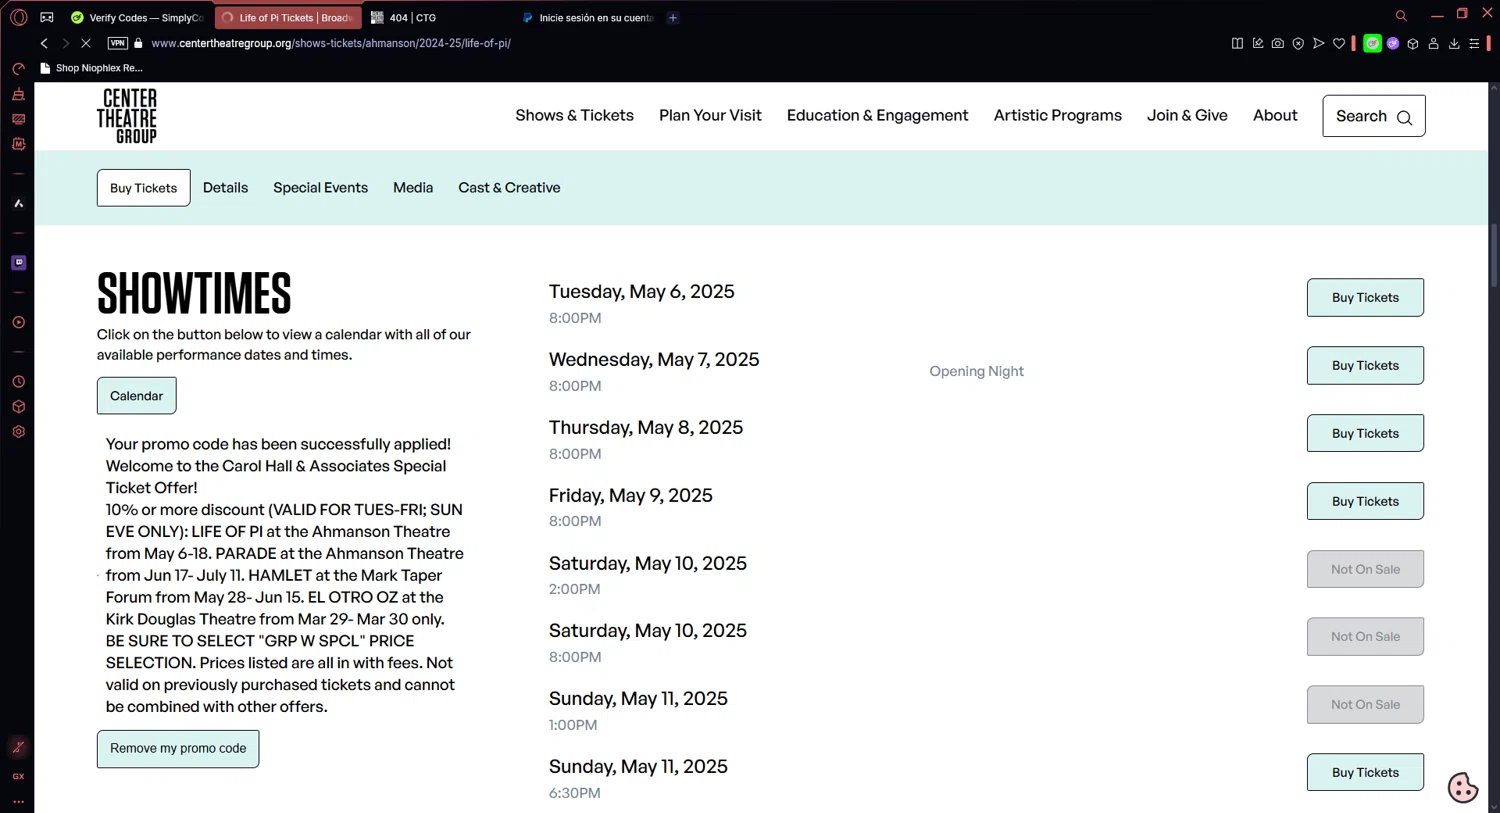The width and height of the screenshot is (1500, 813).
Task: Select the Life of Pi Tickets tab
Action: click(288, 18)
